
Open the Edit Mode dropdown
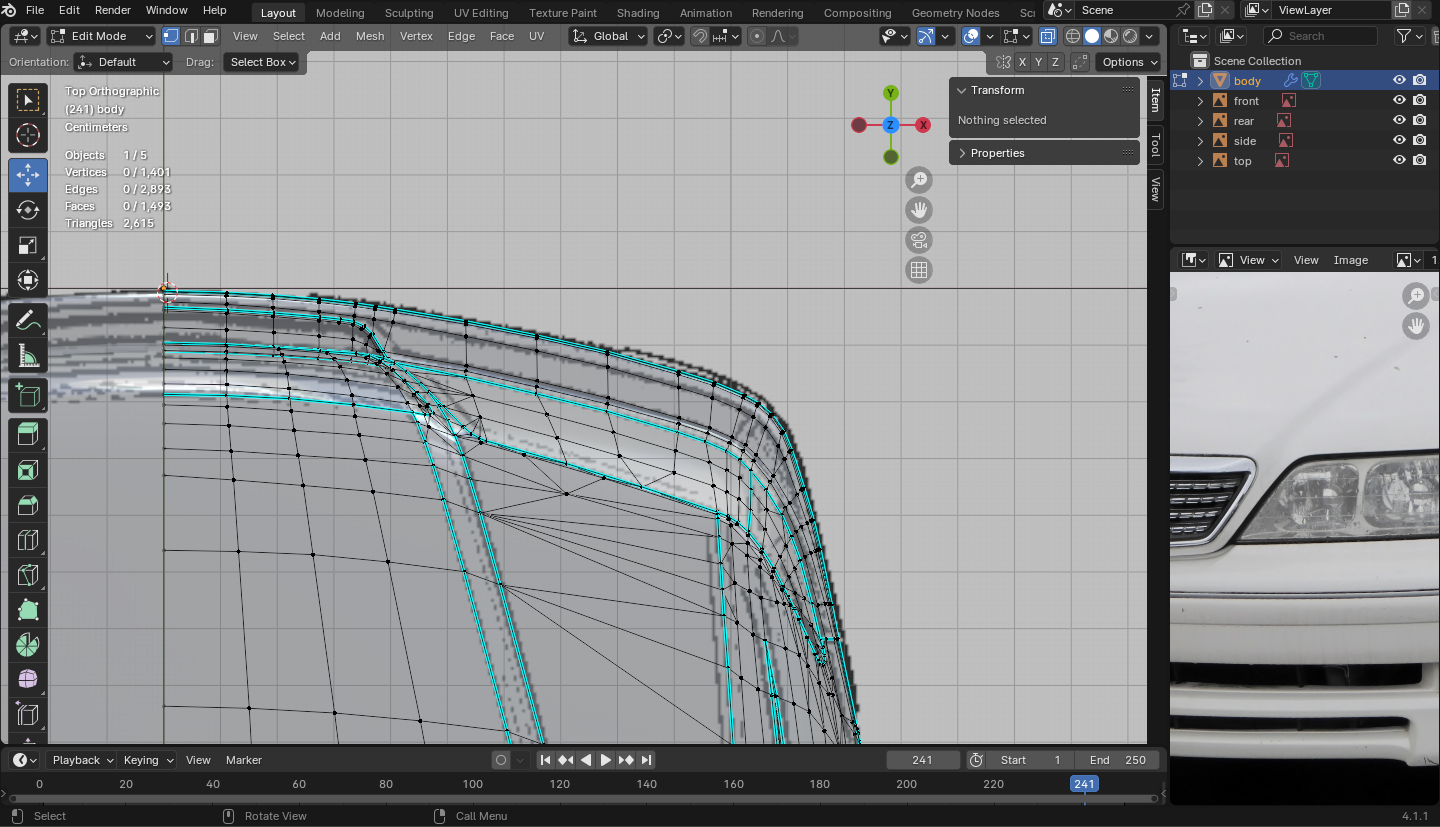[101, 36]
